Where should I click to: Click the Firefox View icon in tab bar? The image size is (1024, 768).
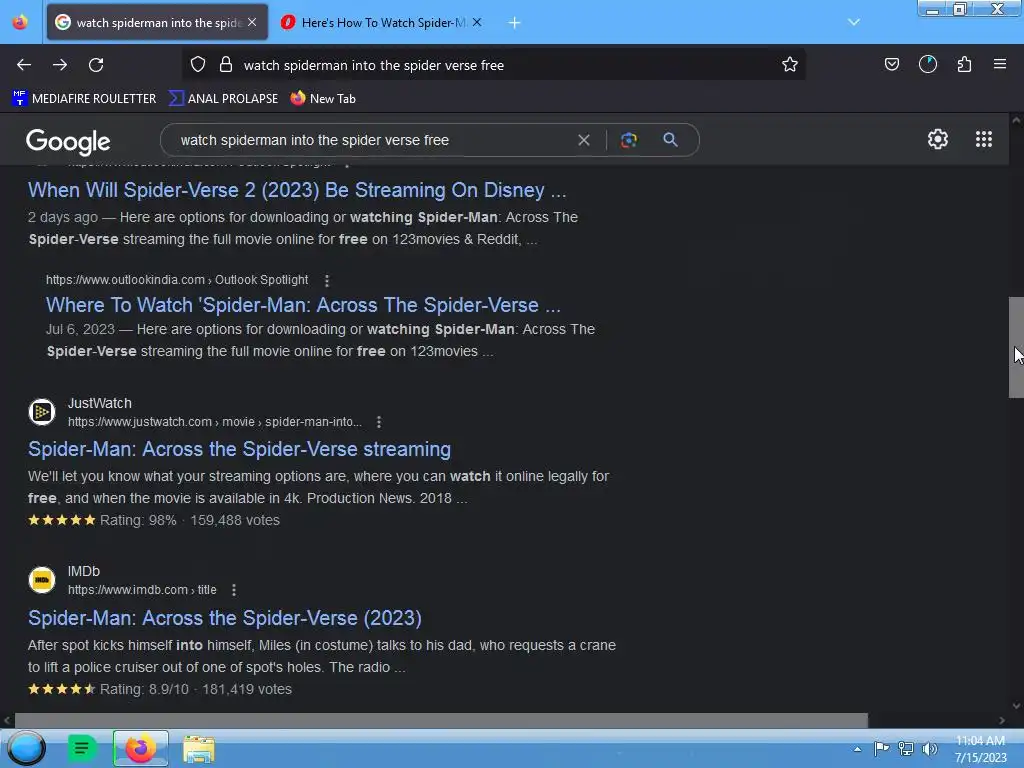20,22
